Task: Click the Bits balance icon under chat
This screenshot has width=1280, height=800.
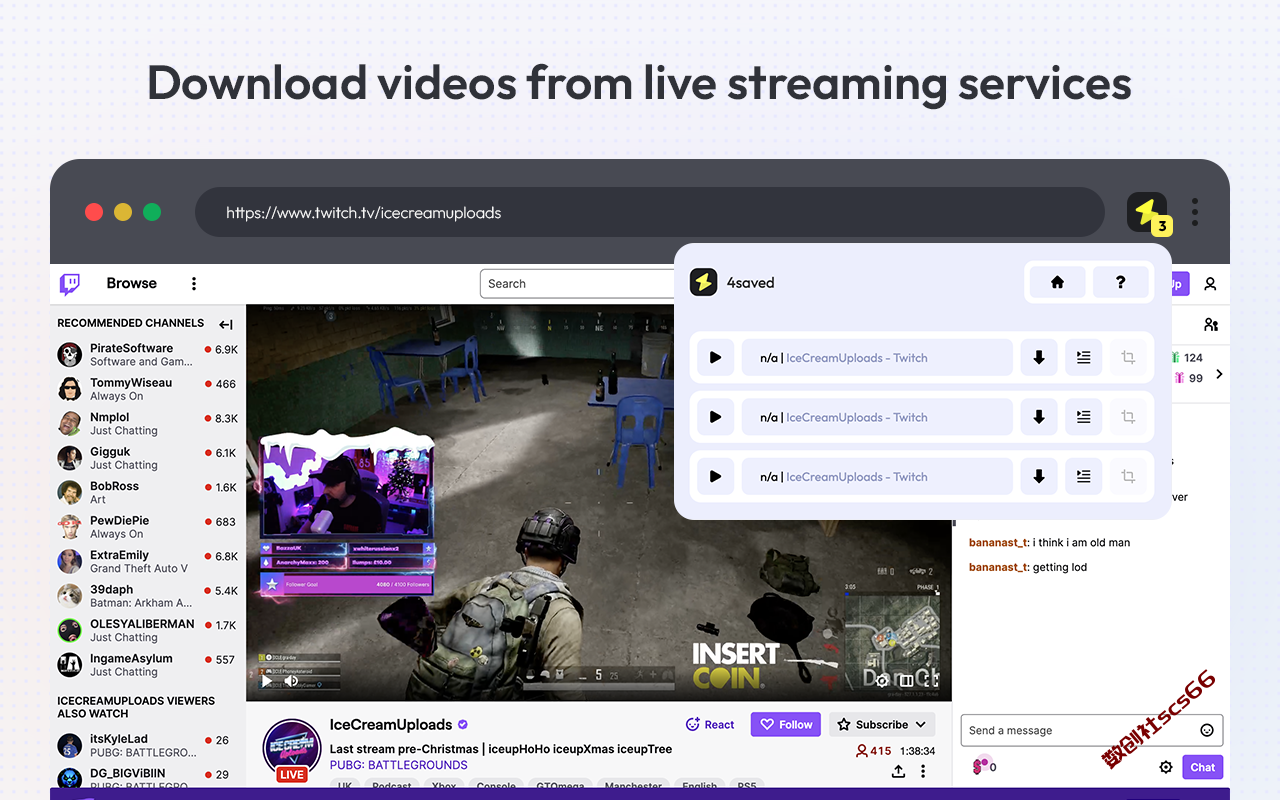Action: (981, 766)
